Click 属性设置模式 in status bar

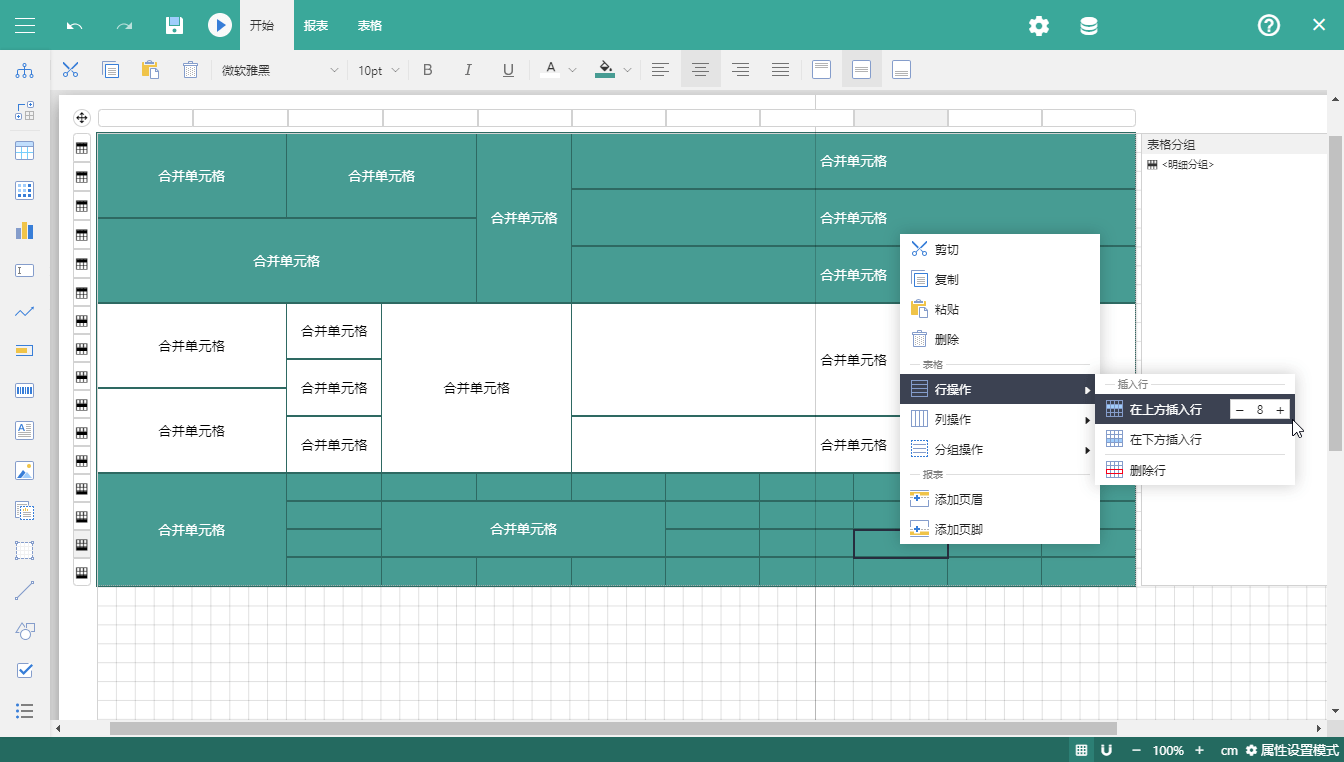1291,750
